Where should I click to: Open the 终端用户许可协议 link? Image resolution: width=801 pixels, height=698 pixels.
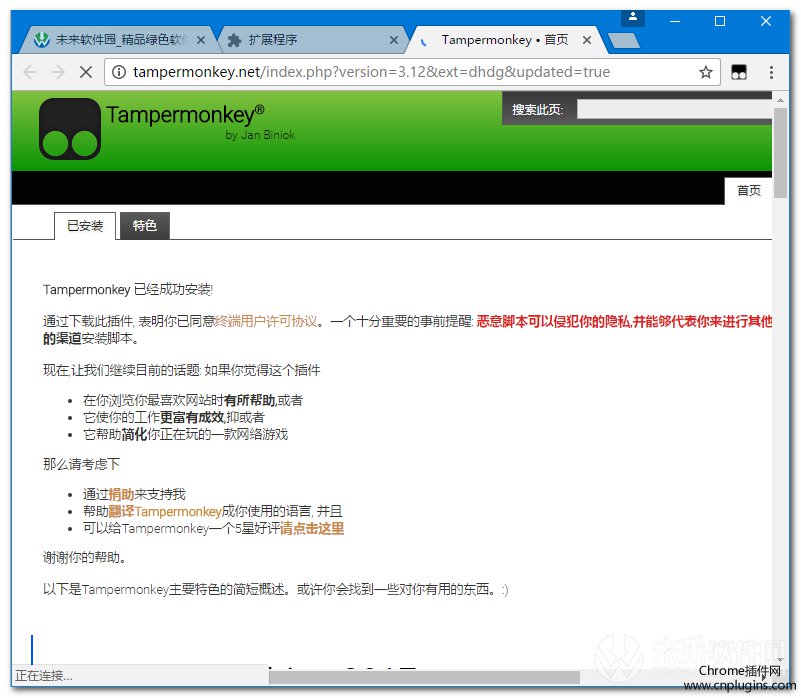point(266,321)
